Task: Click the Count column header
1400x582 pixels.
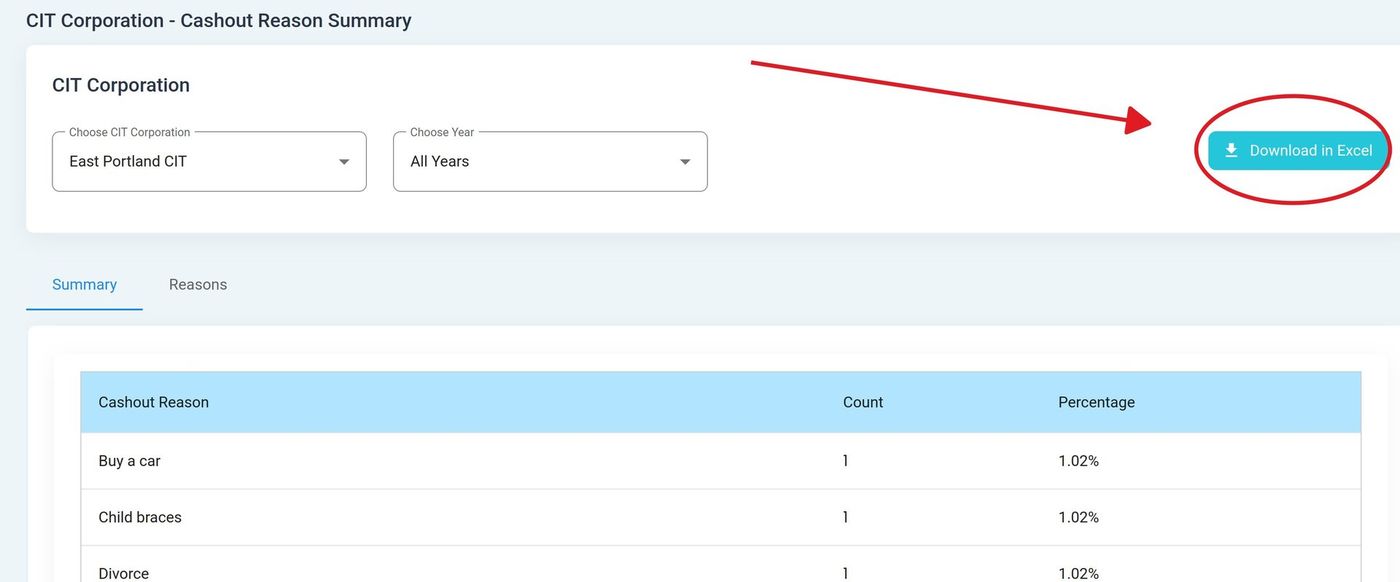Action: [x=862, y=402]
